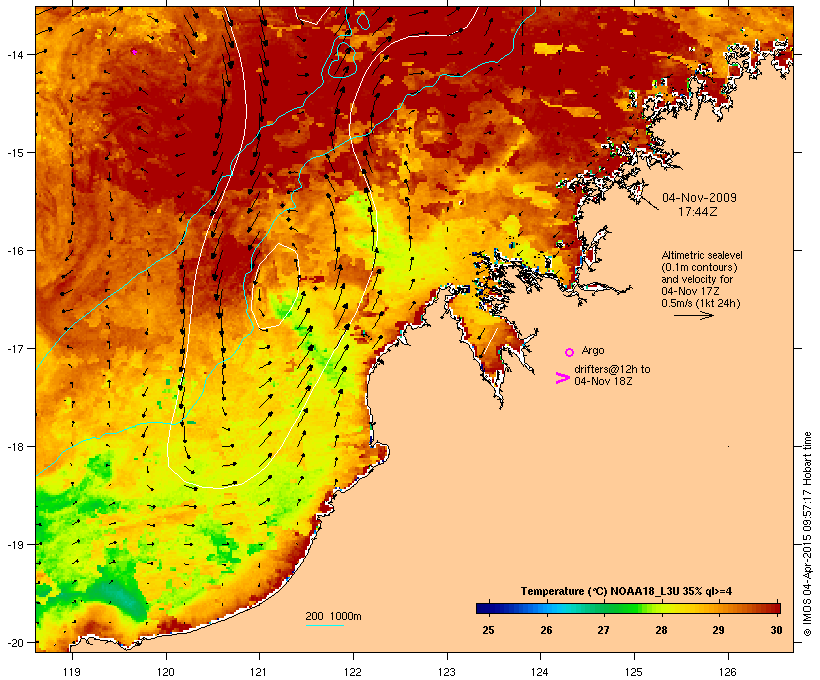
Task: Click the '04-Nov 17Z' text in legend
Action: [x=690, y=291]
